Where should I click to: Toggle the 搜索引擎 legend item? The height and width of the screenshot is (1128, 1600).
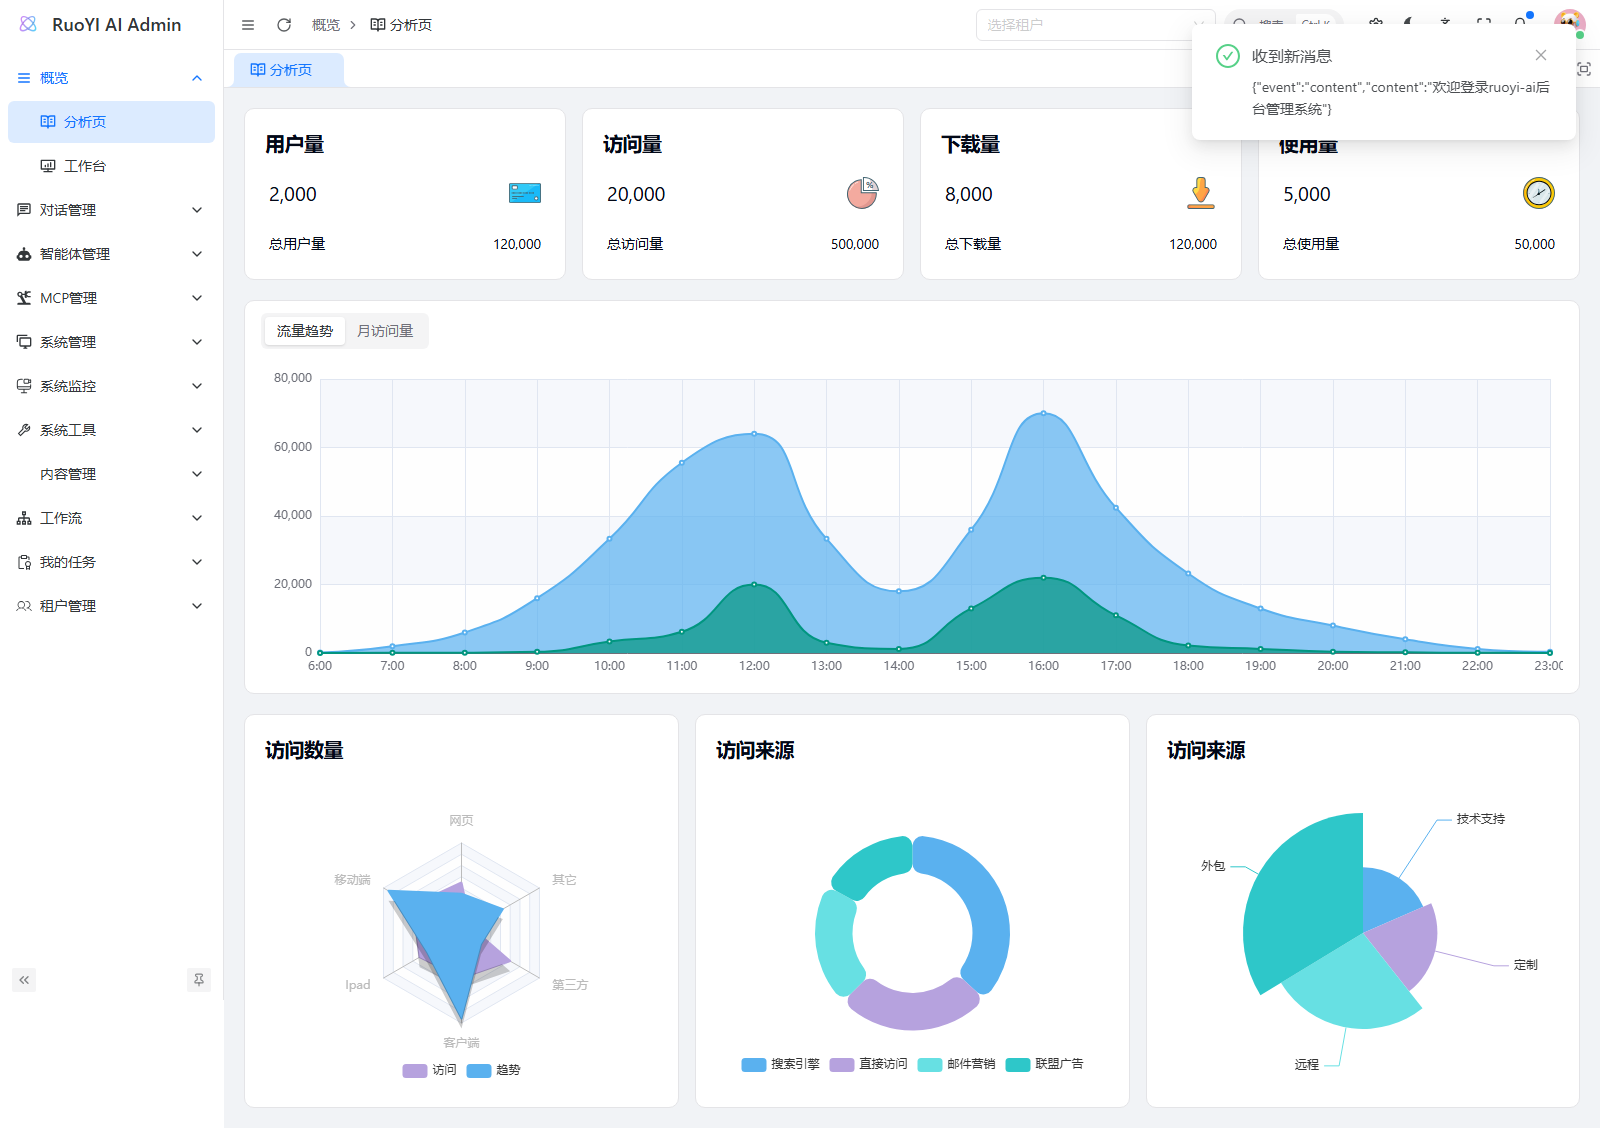pos(781,1064)
